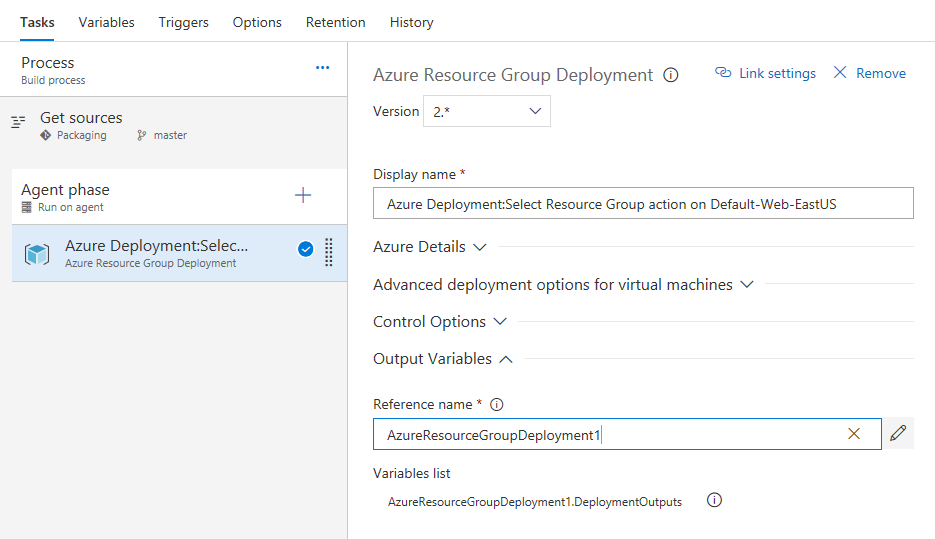The width and height of the screenshot is (935, 539).
Task: Select the Agent phase item
Action: 179,197
